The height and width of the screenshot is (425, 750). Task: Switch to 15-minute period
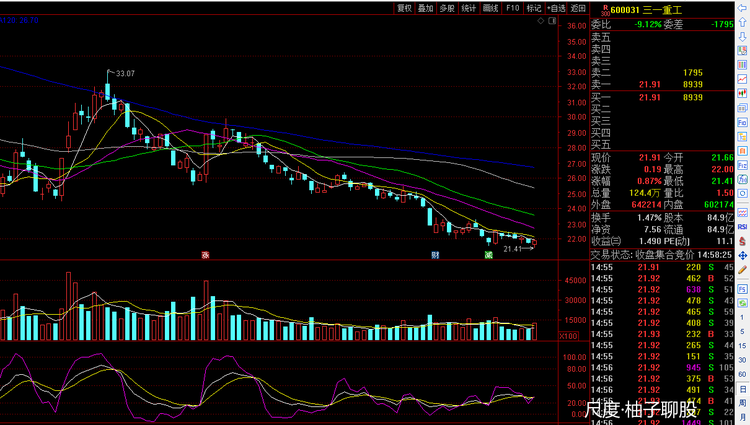[x=742, y=346]
